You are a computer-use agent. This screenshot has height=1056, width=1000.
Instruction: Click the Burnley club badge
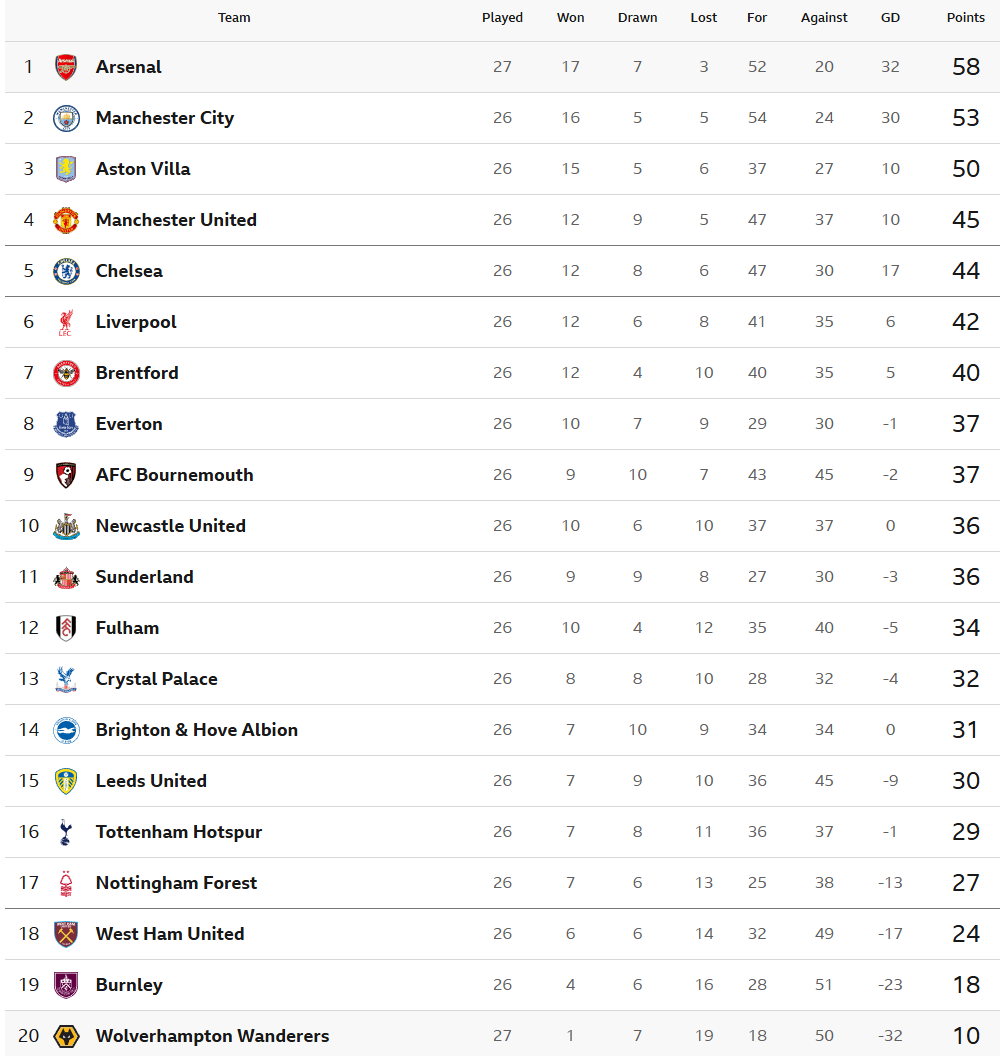[x=66, y=985]
